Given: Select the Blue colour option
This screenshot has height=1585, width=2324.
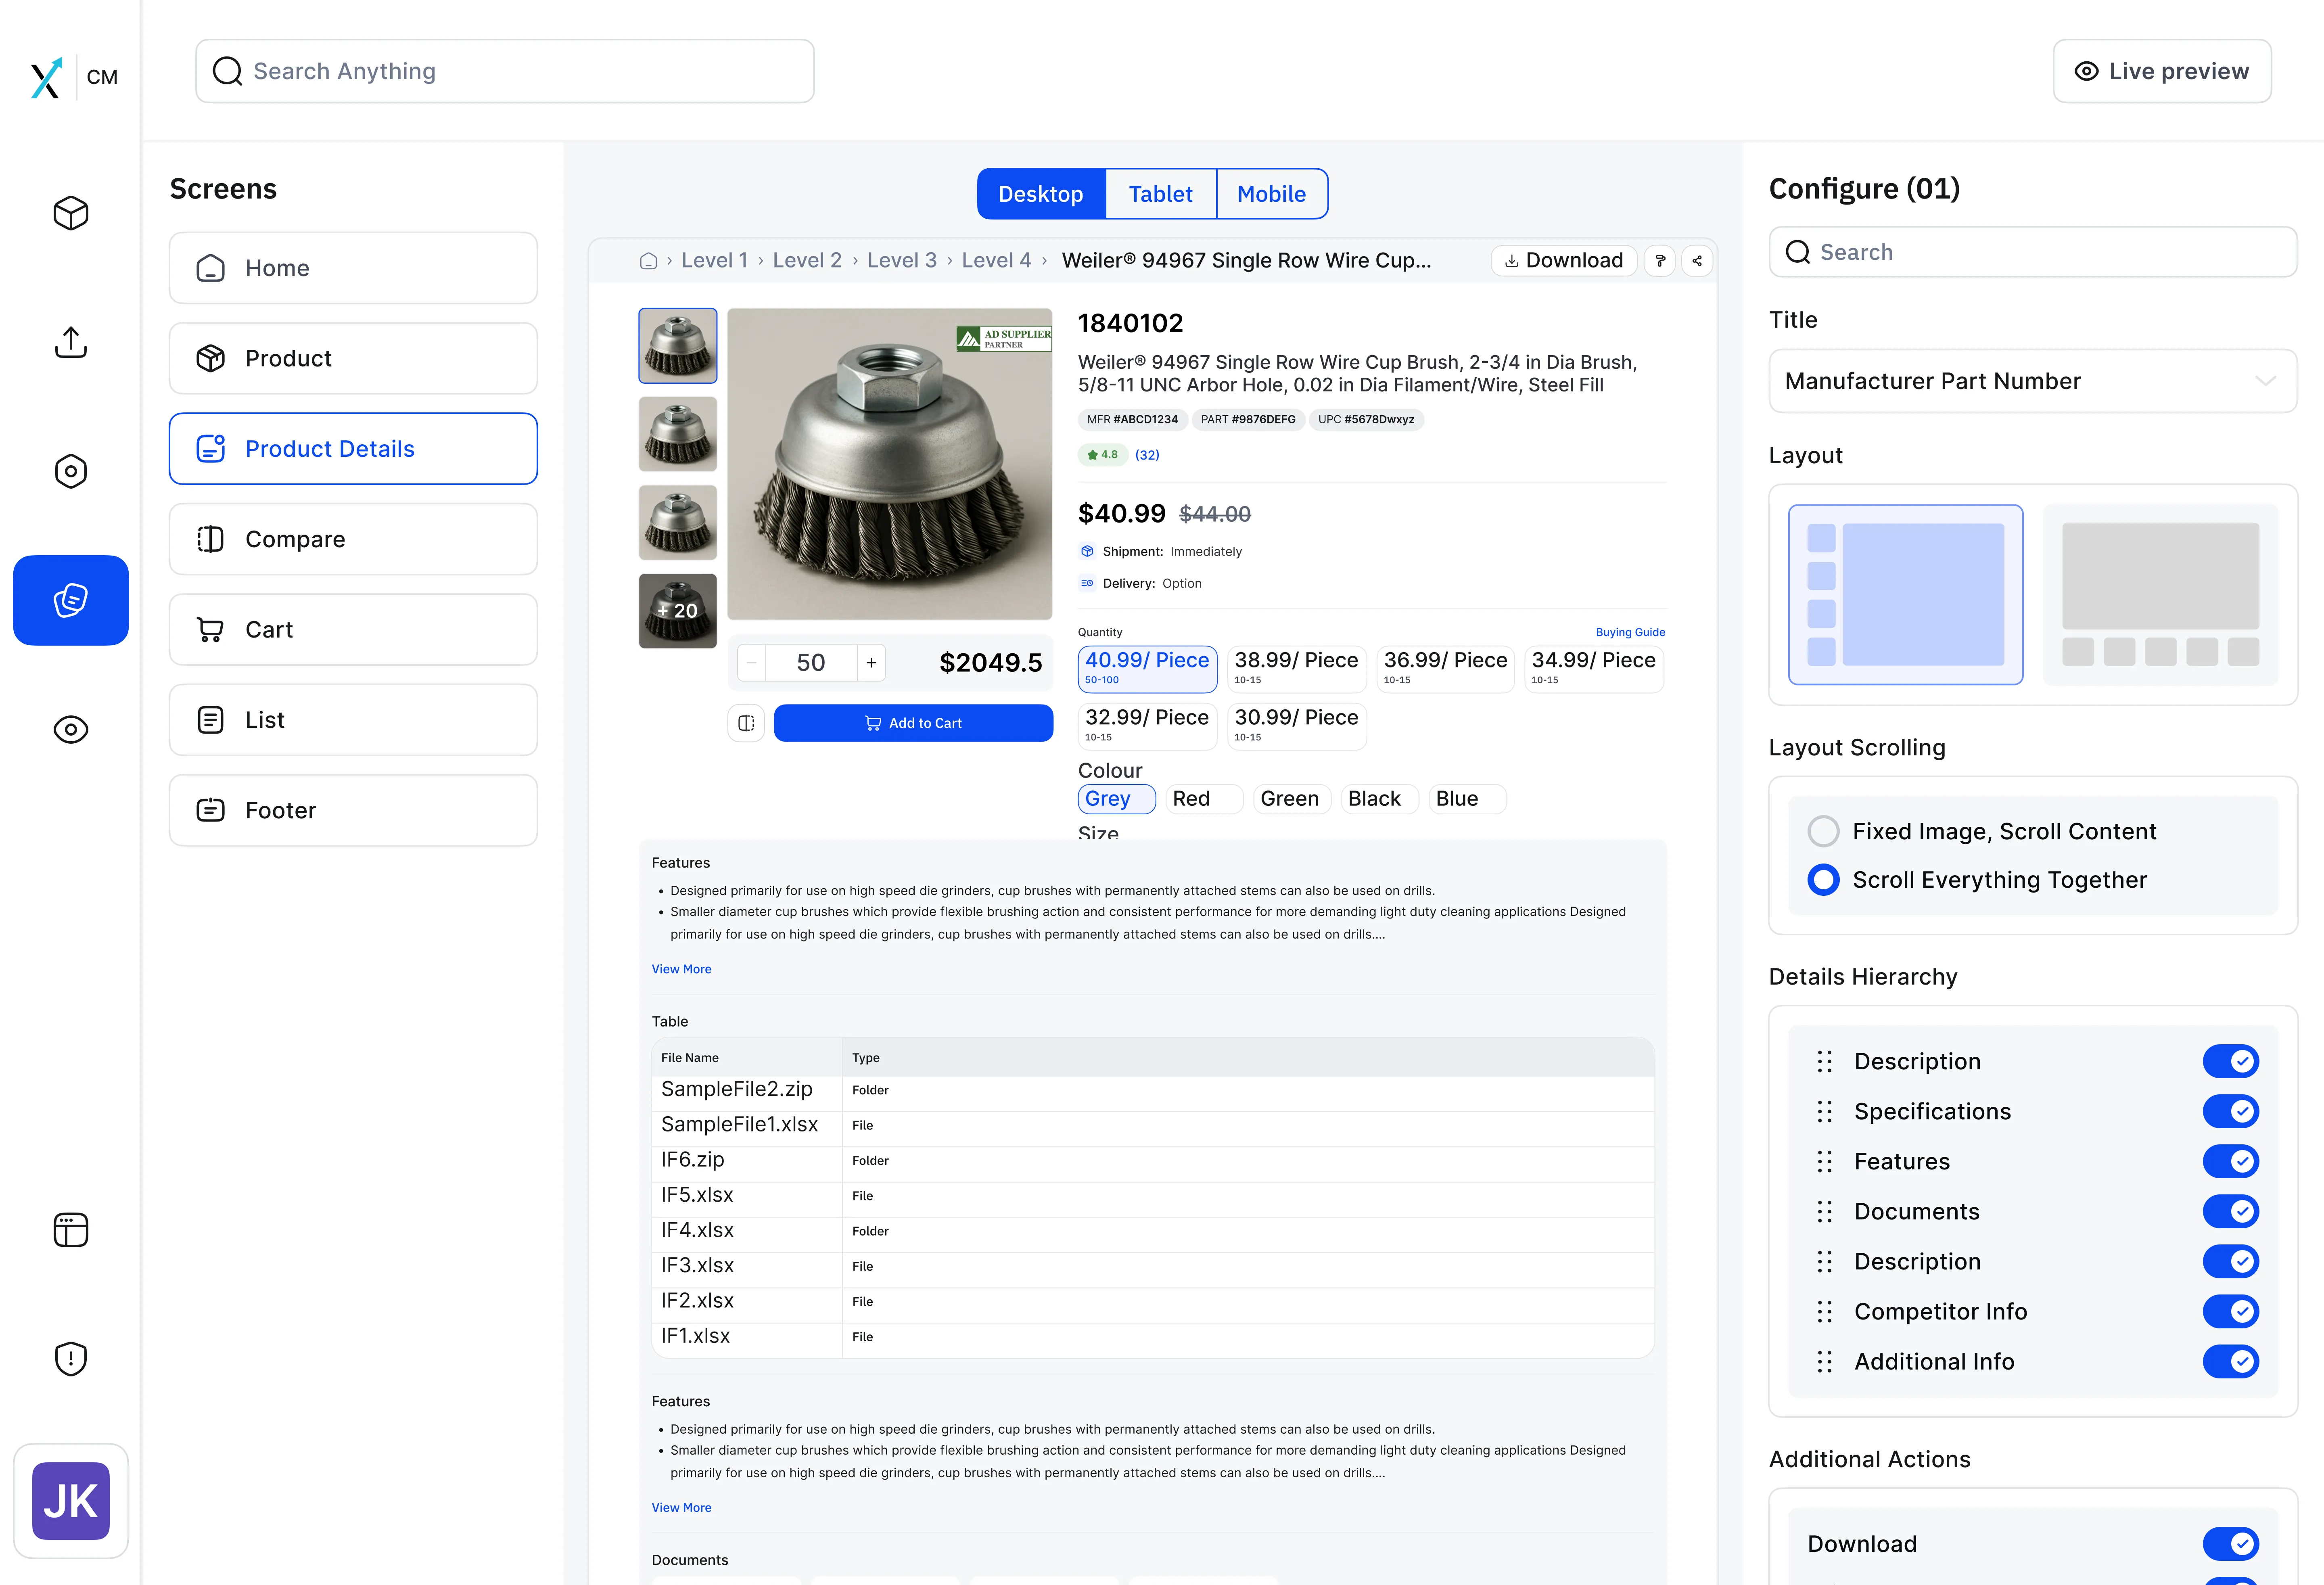Looking at the screenshot, I should (1467, 799).
